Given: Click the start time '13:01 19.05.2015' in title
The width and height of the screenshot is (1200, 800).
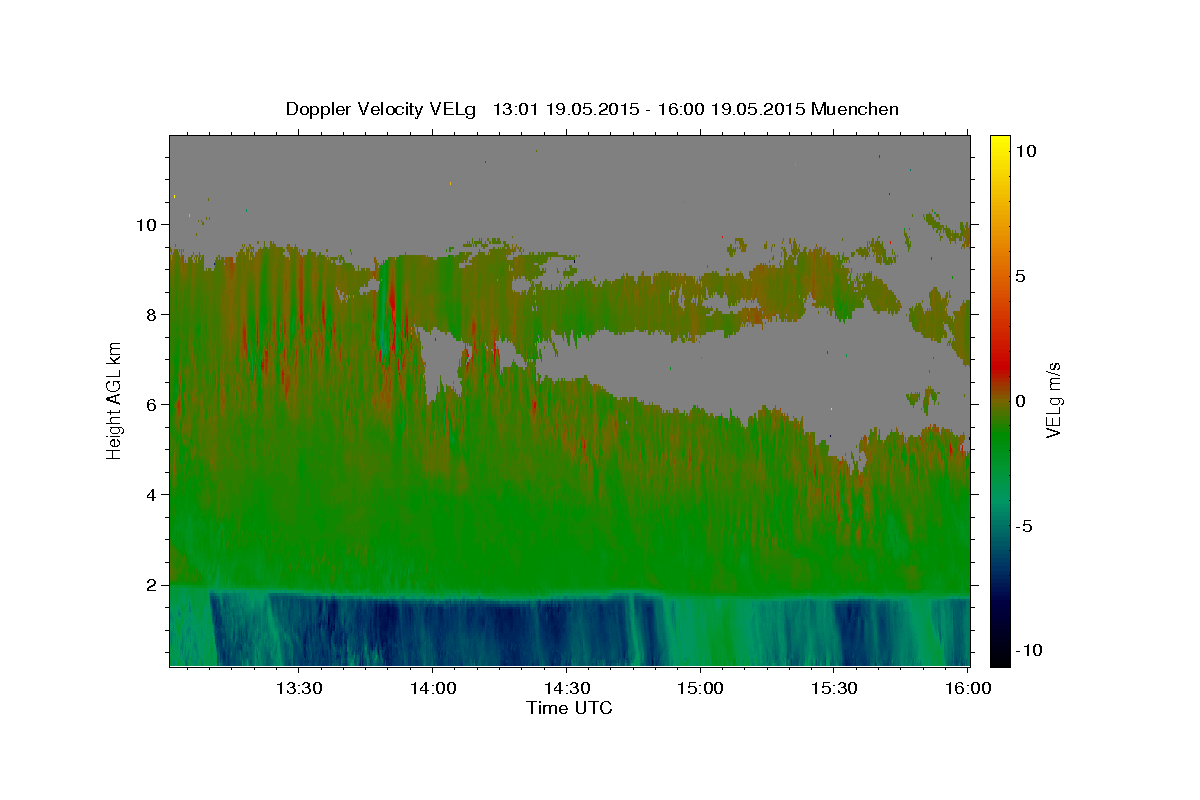Looking at the screenshot, I should [x=565, y=109].
